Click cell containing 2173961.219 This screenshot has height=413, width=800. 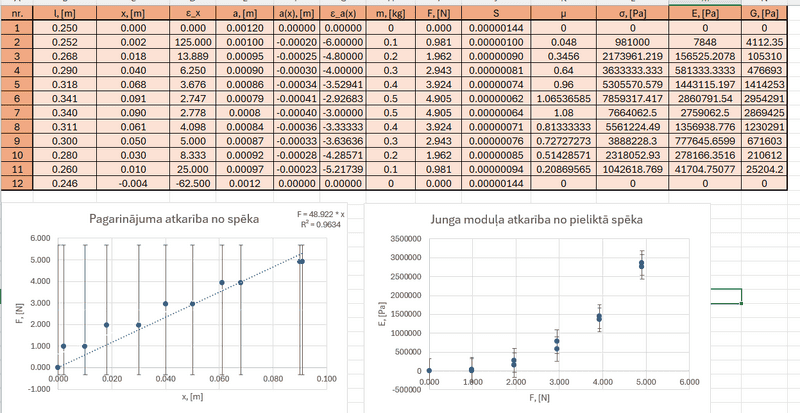tap(633, 57)
